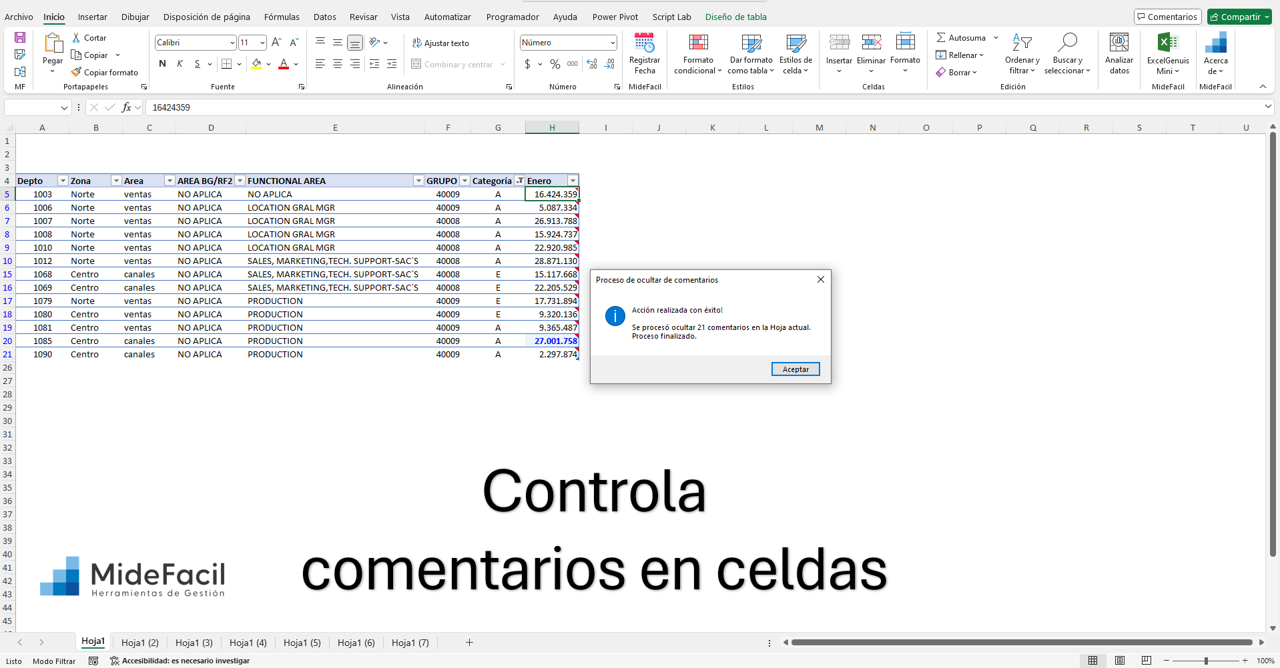Open the Categoría column filter
1280x668 pixels.
click(x=519, y=181)
